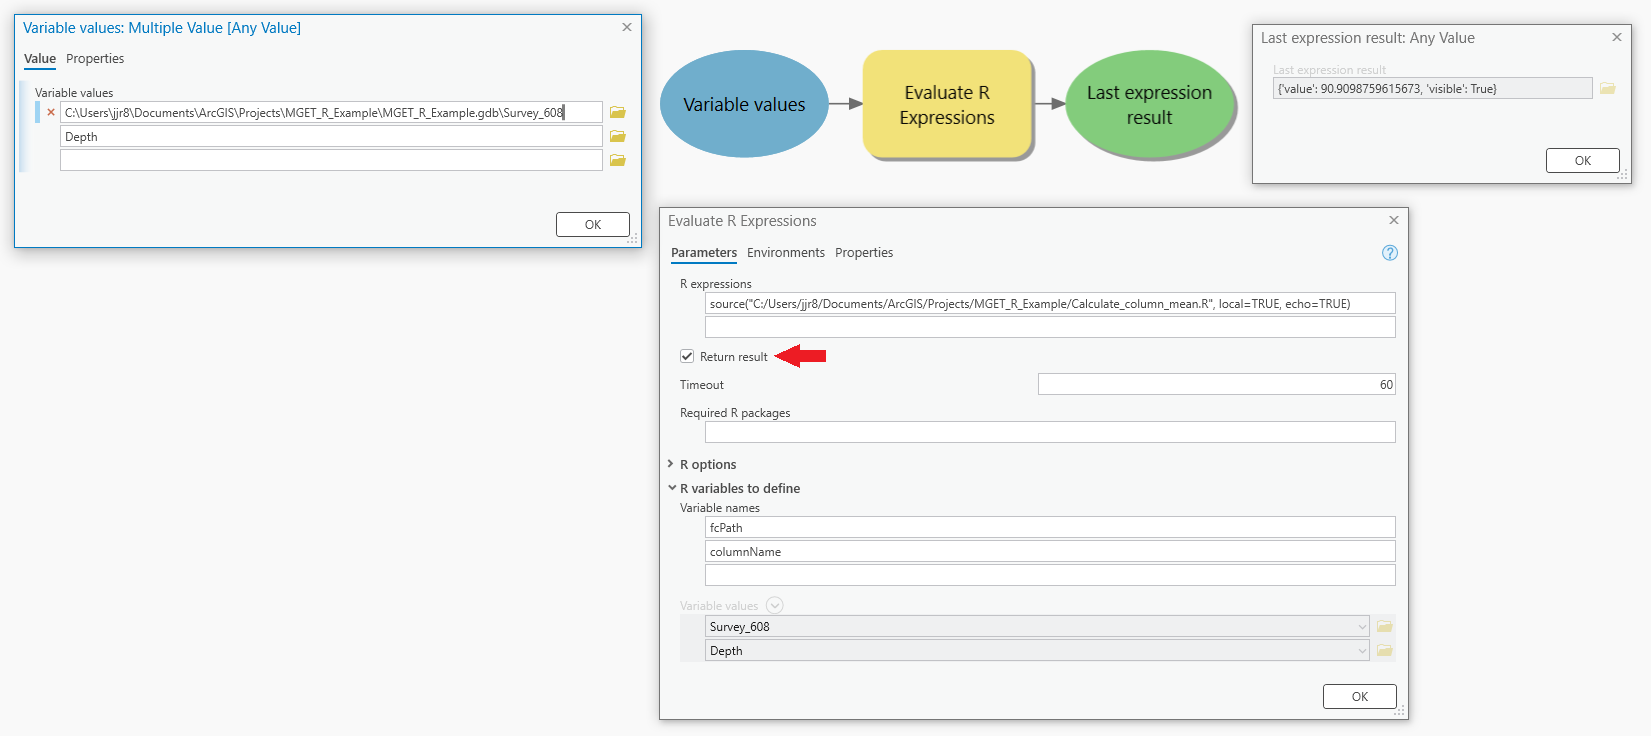Select the Evaluate R Expressions tool box
The height and width of the screenshot is (736, 1651).
click(x=947, y=104)
